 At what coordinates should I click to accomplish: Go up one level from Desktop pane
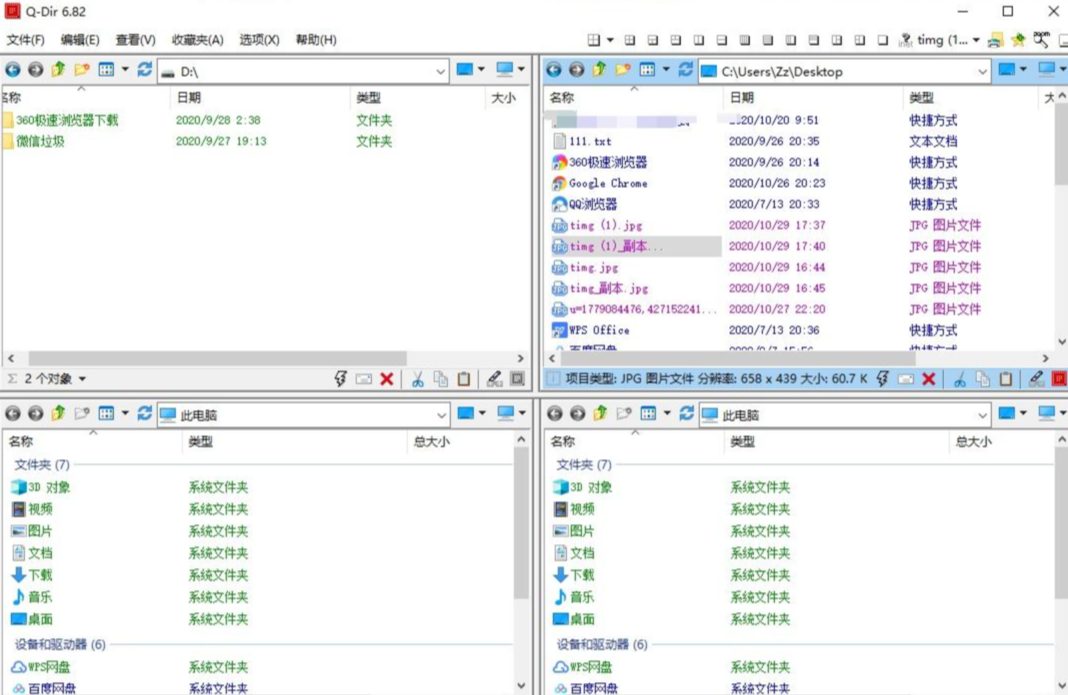point(599,69)
